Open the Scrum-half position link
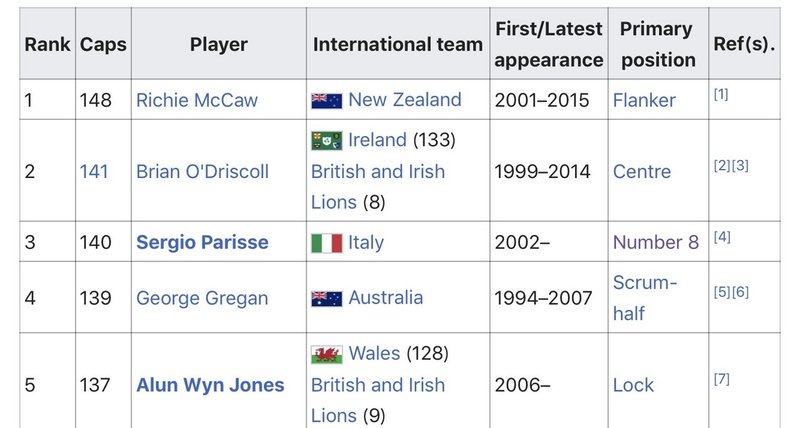The height and width of the screenshot is (428, 800). pyautogui.click(x=645, y=298)
